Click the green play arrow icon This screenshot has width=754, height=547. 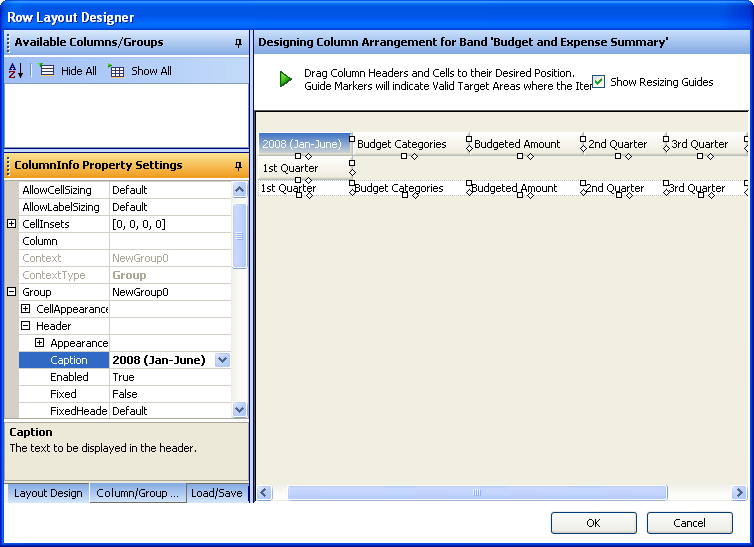(286, 79)
